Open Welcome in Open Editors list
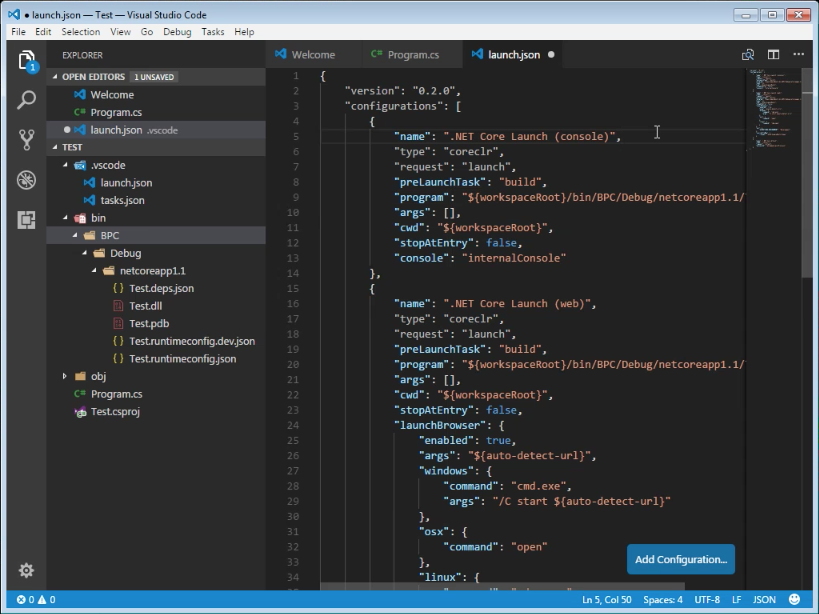Viewport: 819px width, 614px height. pyautogui.click(x=156, y=95)
